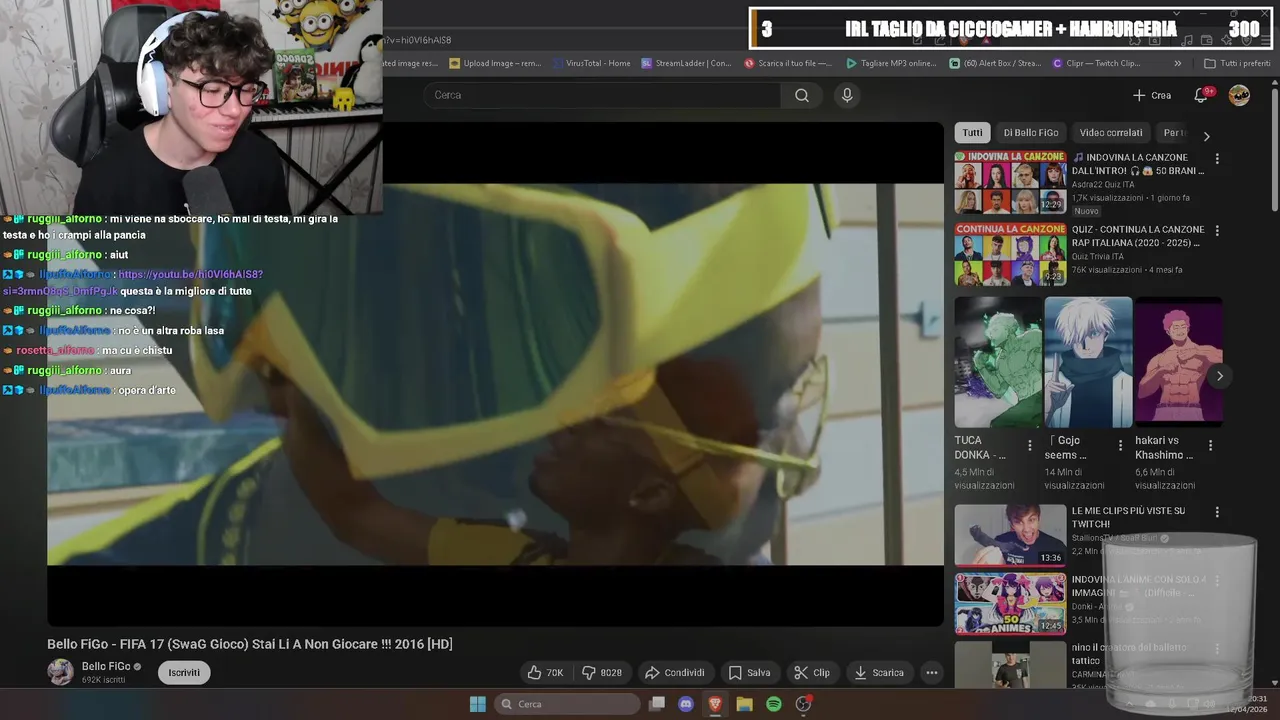This screenshot has width=1280, height=720.
Task: Advance shorts shelf with next arrow
Action: point(1219,376)
